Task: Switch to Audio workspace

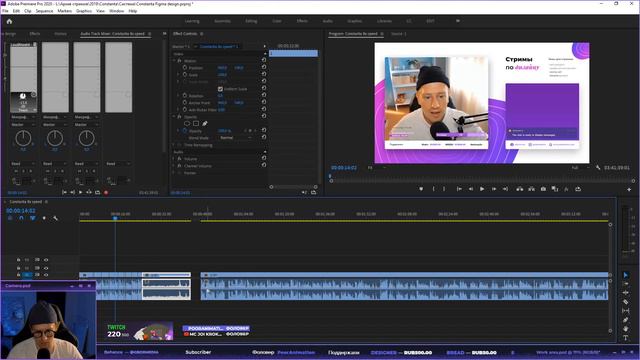Action: 327,21
